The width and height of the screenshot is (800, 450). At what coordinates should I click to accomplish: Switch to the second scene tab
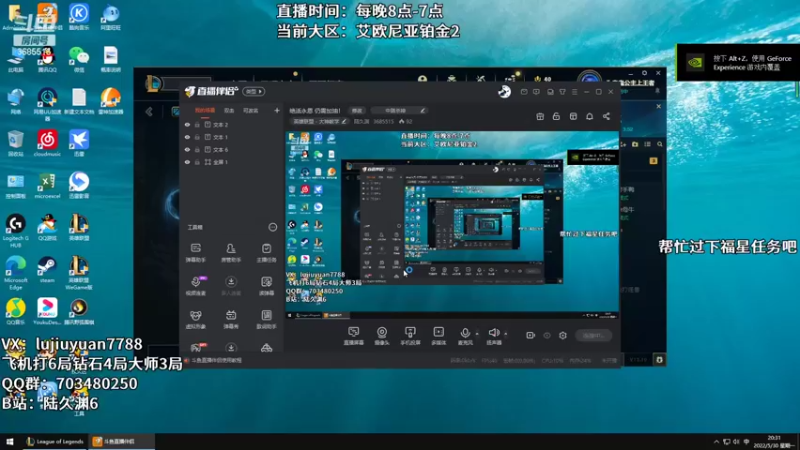pos(229,110)
